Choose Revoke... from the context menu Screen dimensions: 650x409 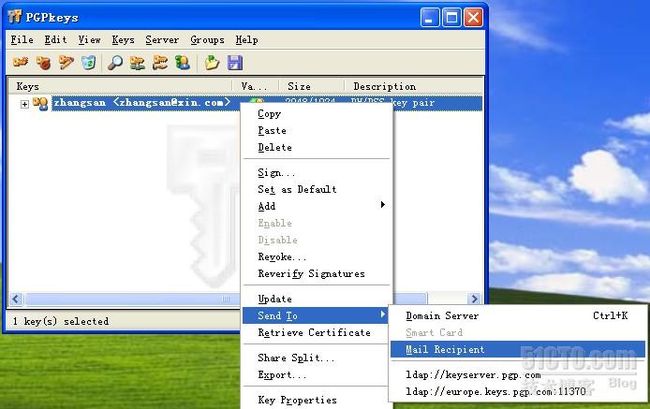click(x=317, y=257)
